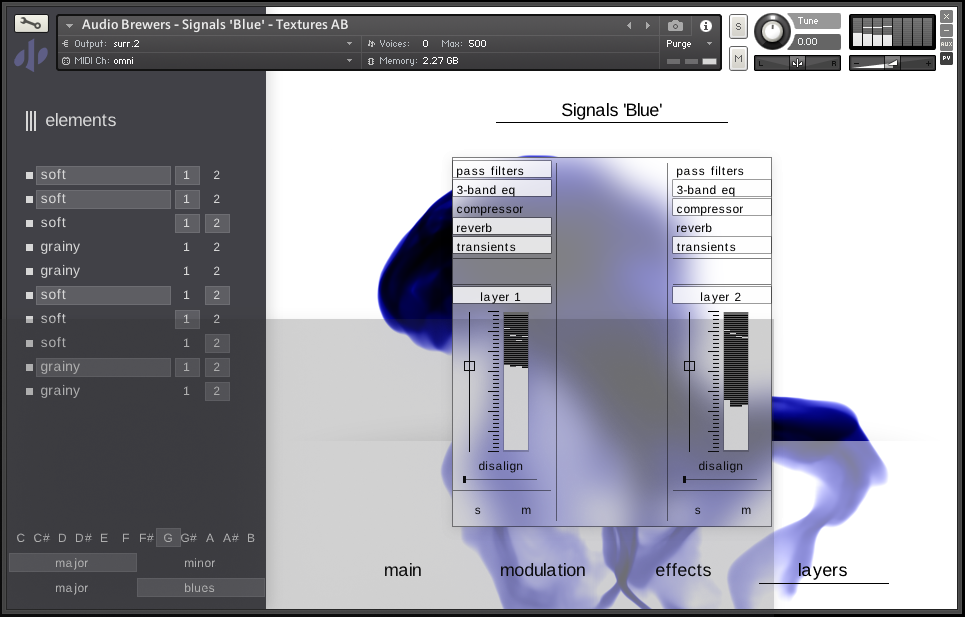Click the Tune knob
965x617 pixels.
tap(772, 31)
